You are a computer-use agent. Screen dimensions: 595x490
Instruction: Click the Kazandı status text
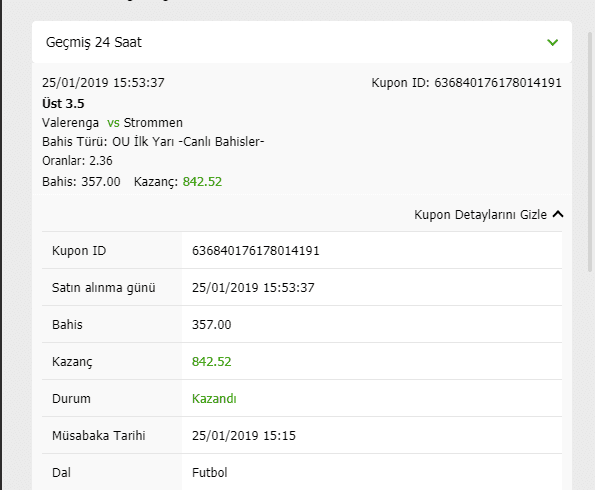pyautogui.click(x=214, y=399)
